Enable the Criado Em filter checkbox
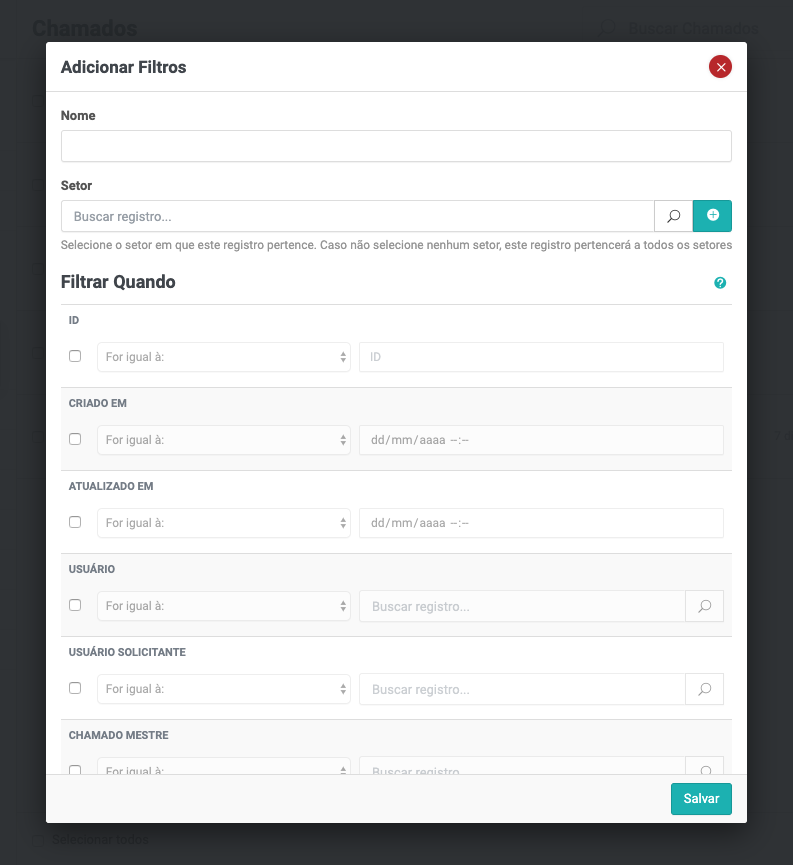Image resolution: width=793 pixels, height=865 pixels. click(75, 439)
